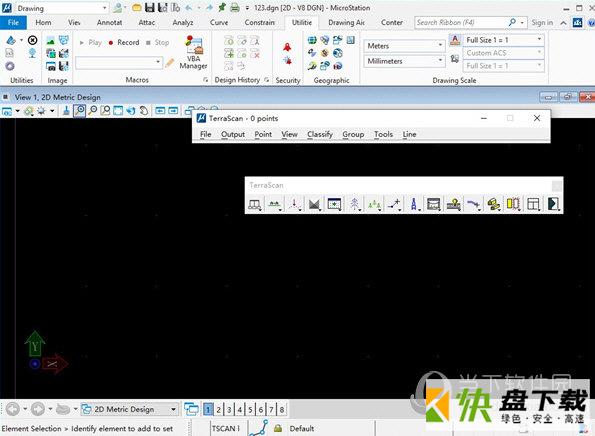
Task: Open the File backstage tab
Action: pyautogui.click(x=13, y=22)
